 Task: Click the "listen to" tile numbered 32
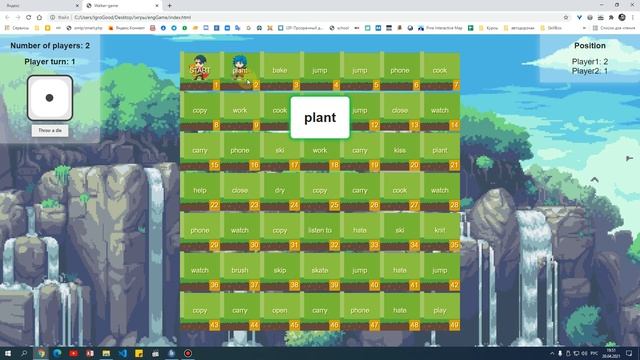click(x=320, y=231)
